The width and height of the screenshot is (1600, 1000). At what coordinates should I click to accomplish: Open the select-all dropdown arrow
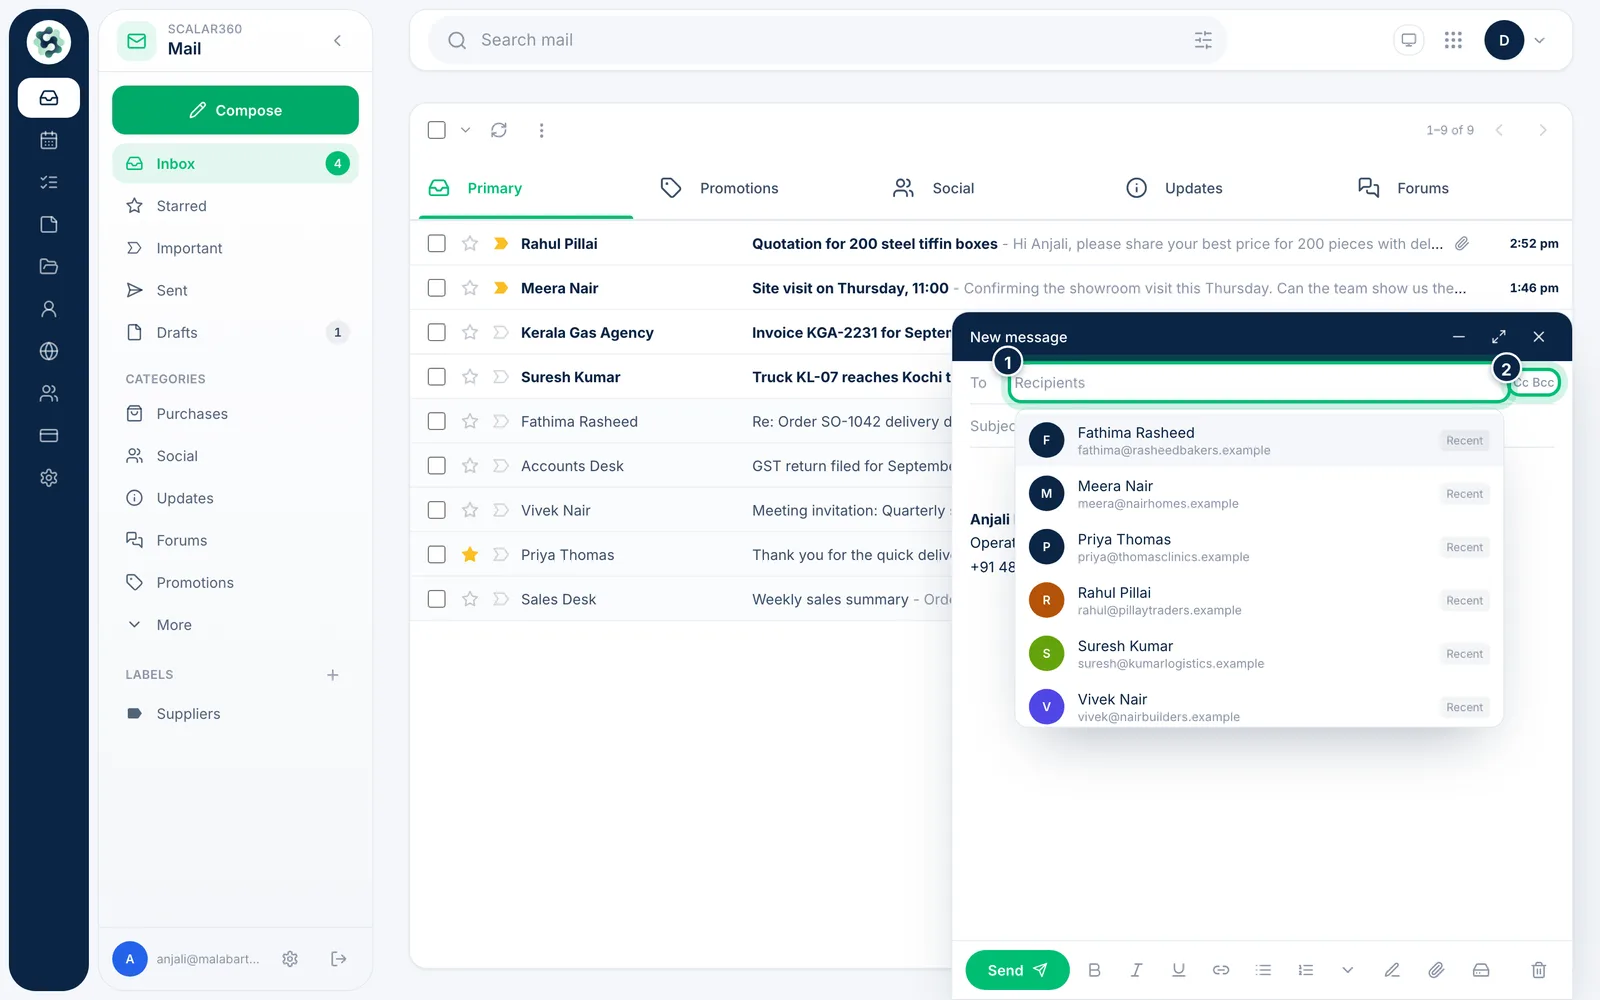click(465, 130)
